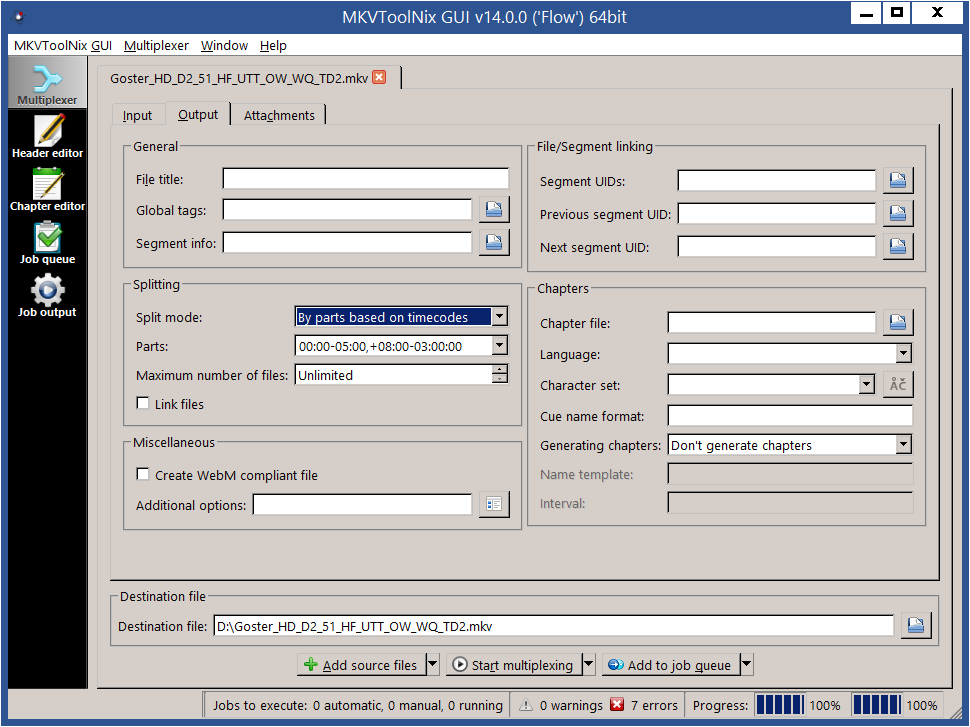Open the Help menu
The height and width of the screenshot is (727, 970).
tap(273, 45)
